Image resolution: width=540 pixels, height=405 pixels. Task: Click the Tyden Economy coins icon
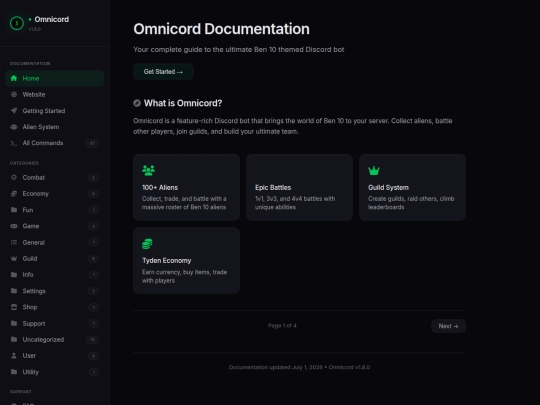(147, 244)
